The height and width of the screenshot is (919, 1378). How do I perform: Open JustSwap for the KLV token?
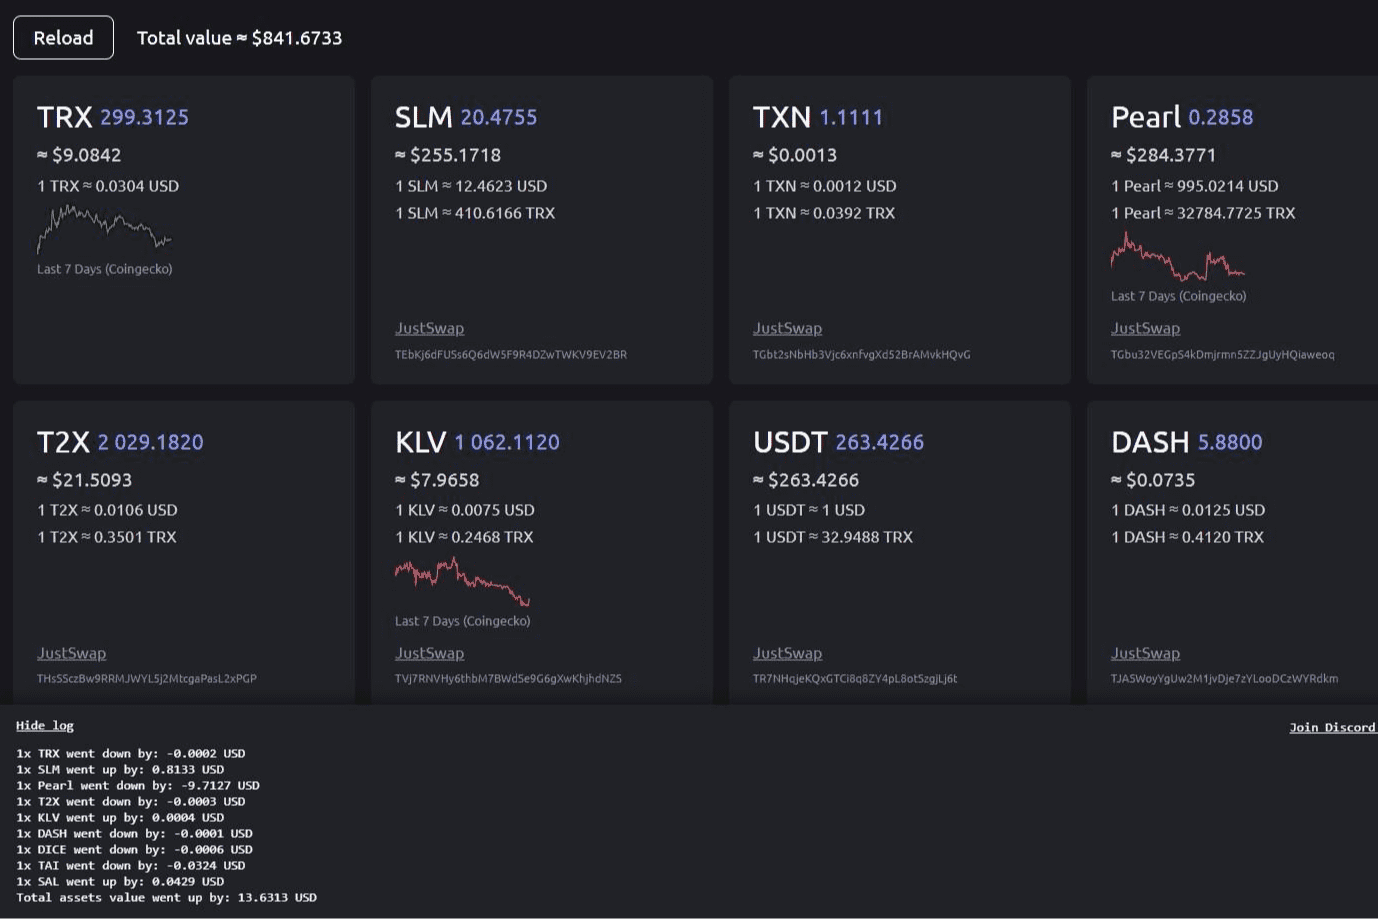(429, 652)
